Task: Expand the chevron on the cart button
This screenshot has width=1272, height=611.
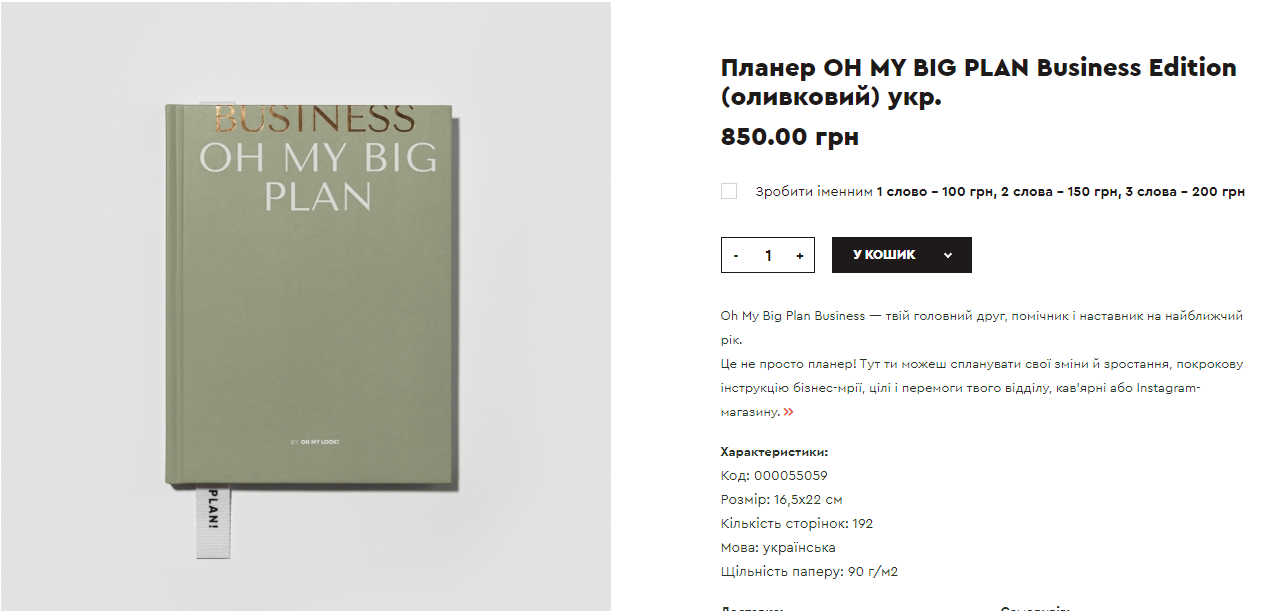Action: 948,255
